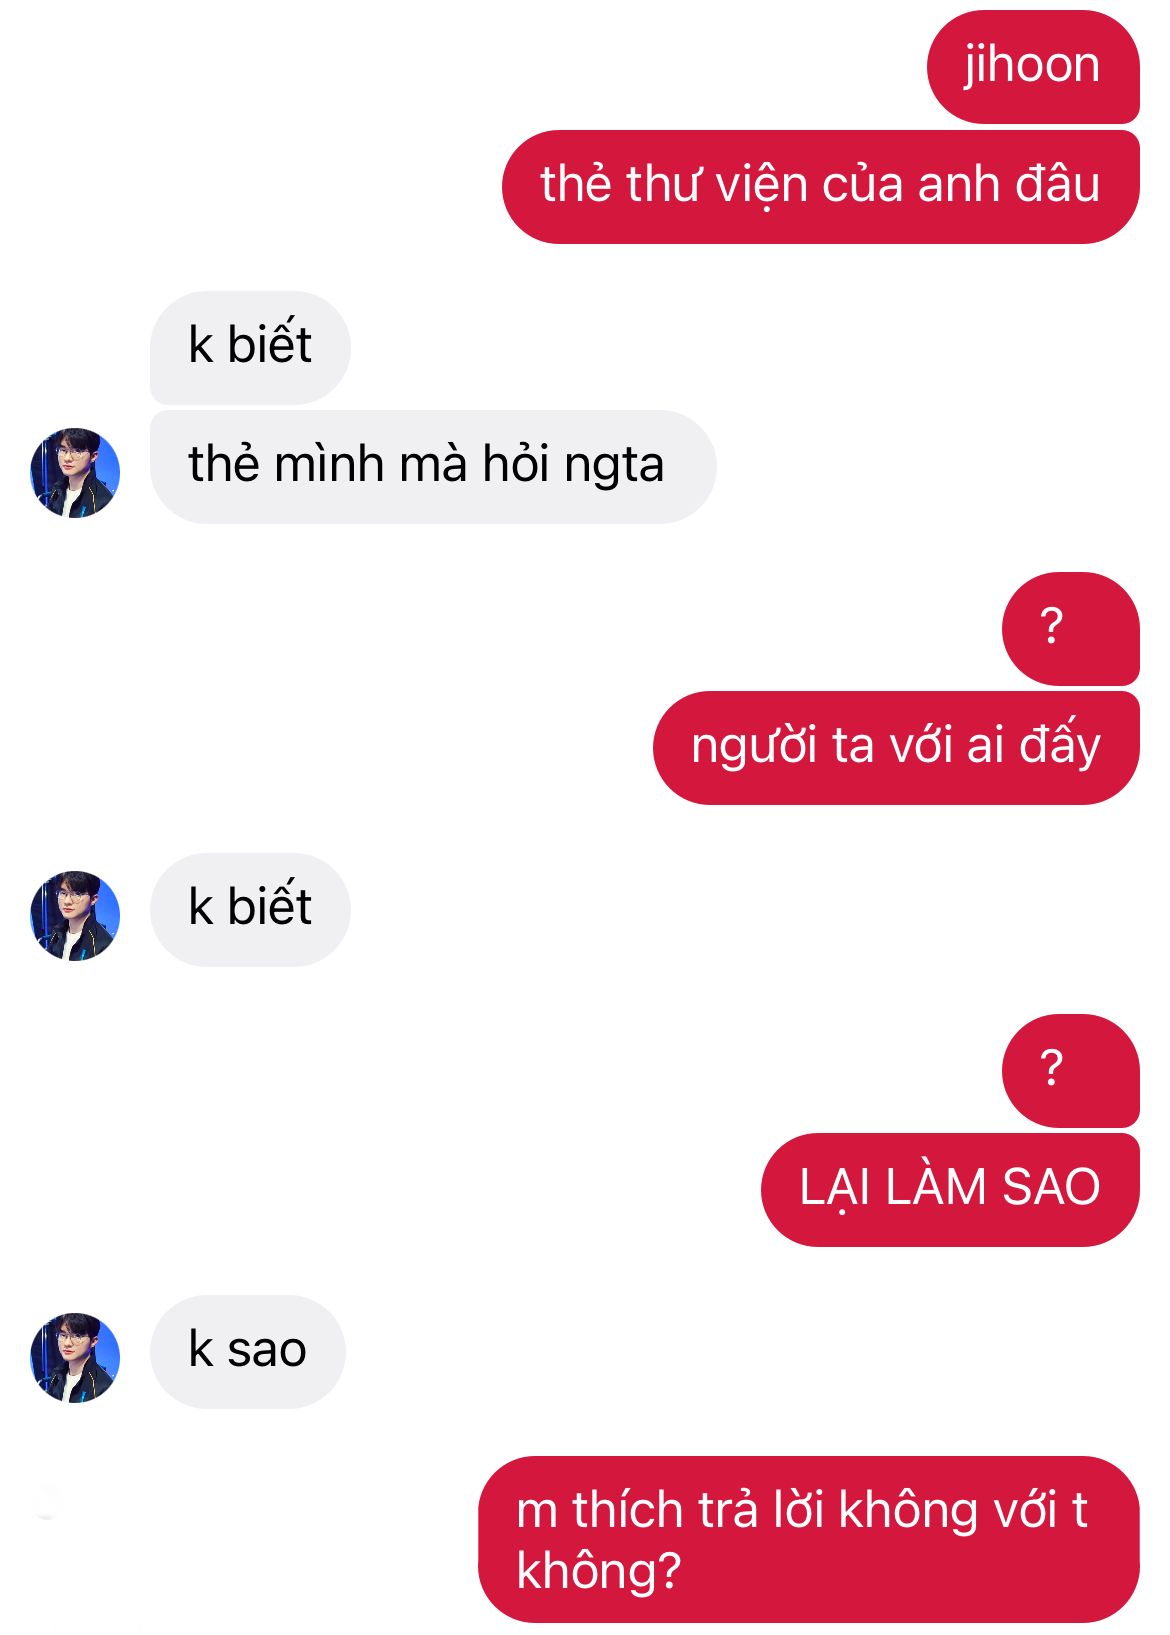Select the "k biết" bubble below "người ta với ai đấy"
The height and width of the screenshot is (1635, 1170).
click(x=250, y=909)
